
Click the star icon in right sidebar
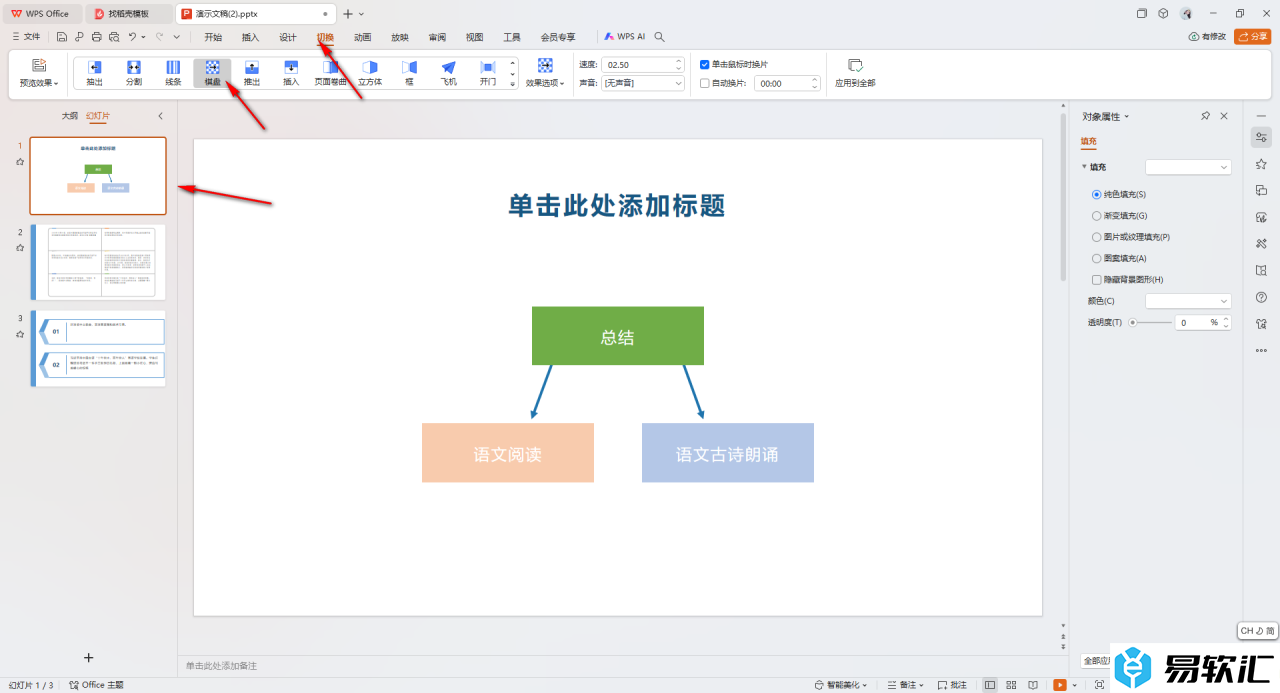1261,164
